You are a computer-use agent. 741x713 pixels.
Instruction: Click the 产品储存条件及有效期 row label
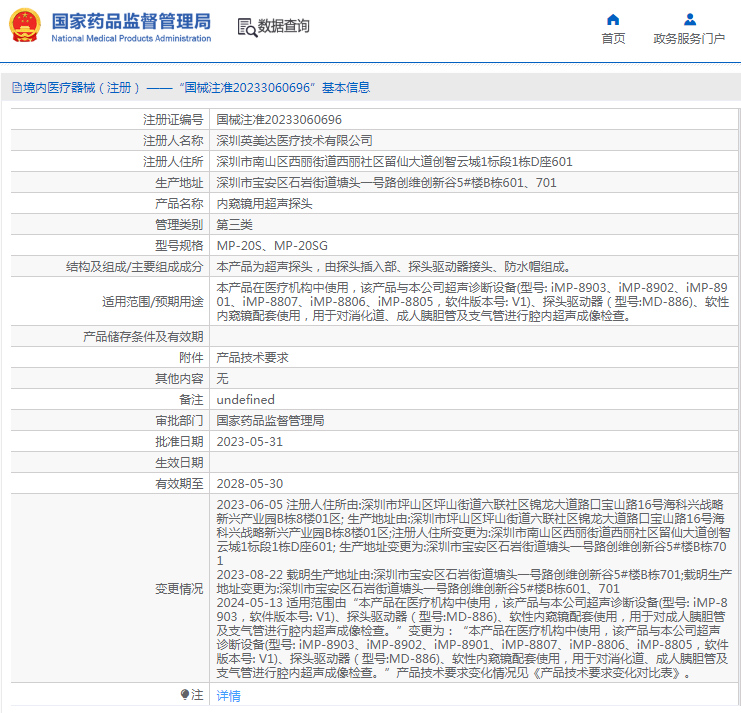tap(143, 336)
